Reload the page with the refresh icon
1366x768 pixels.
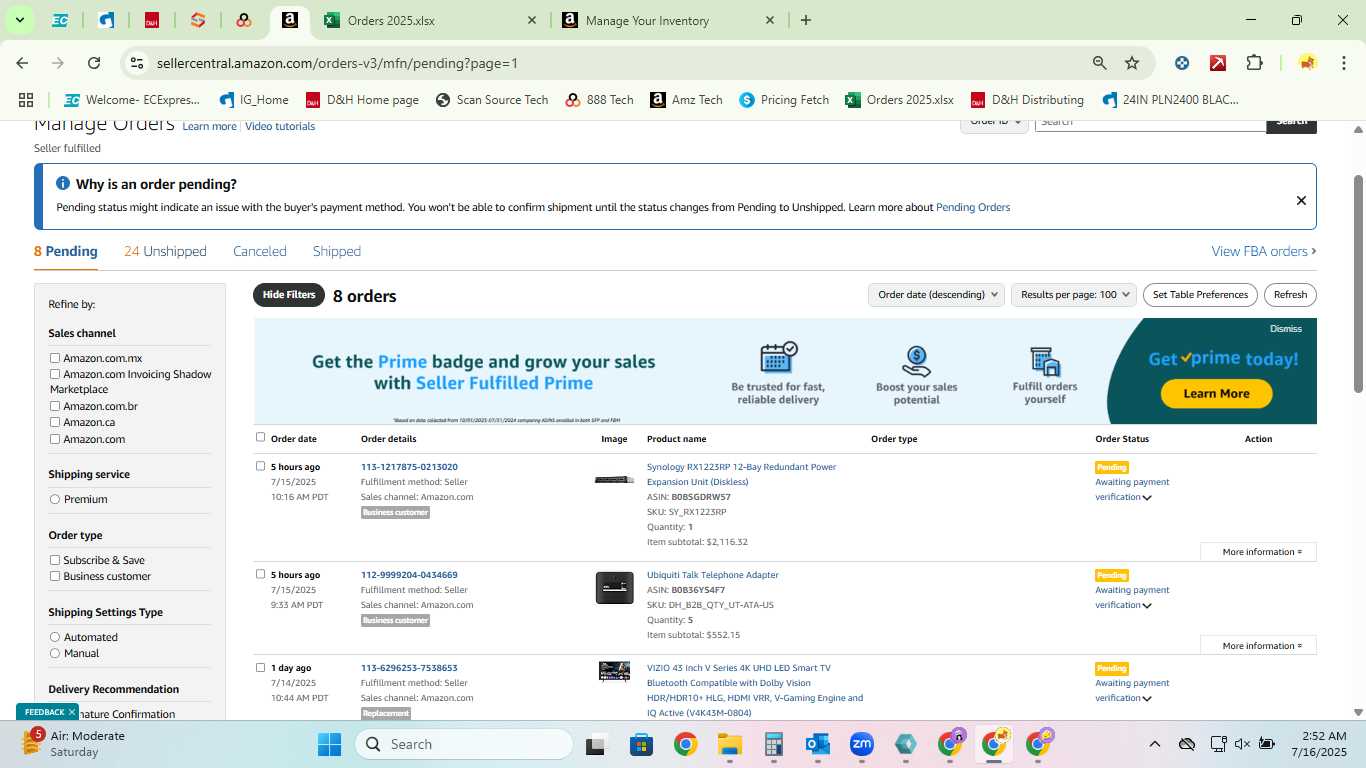(94, 63)
